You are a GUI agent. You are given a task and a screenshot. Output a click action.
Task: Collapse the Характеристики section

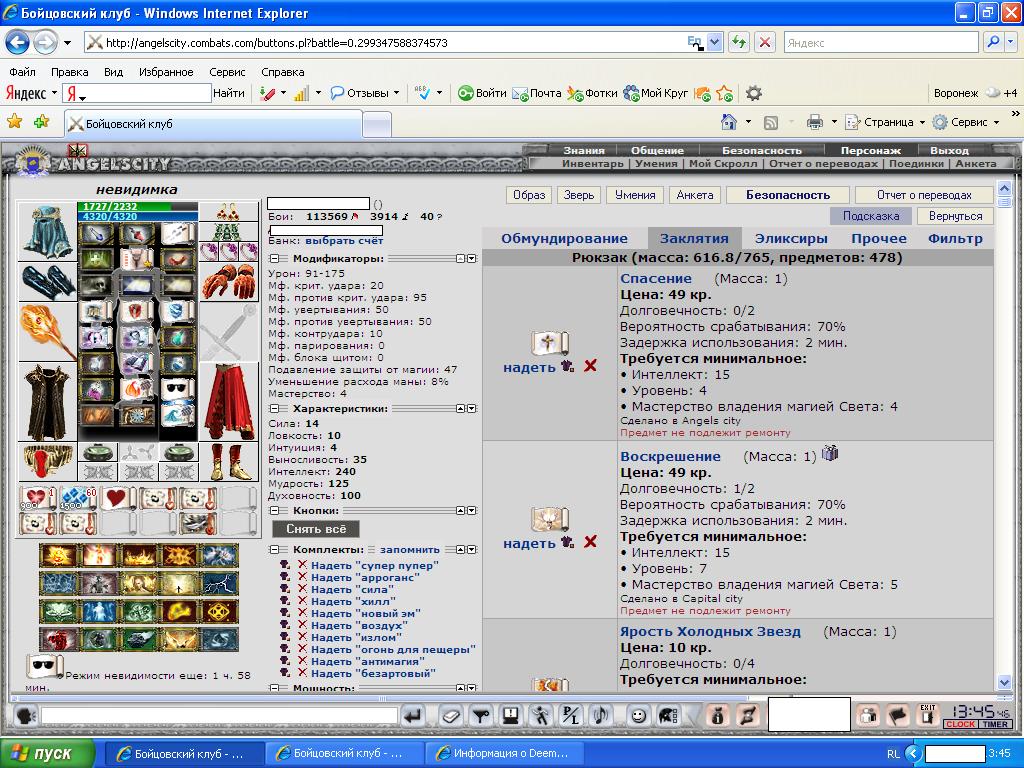tap(274, 408)
